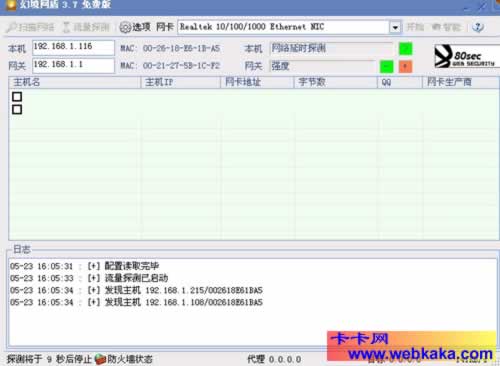This screenshot has width=500, height=366.
Task: Open Options via the gear icon
Action: coord(125,27)
